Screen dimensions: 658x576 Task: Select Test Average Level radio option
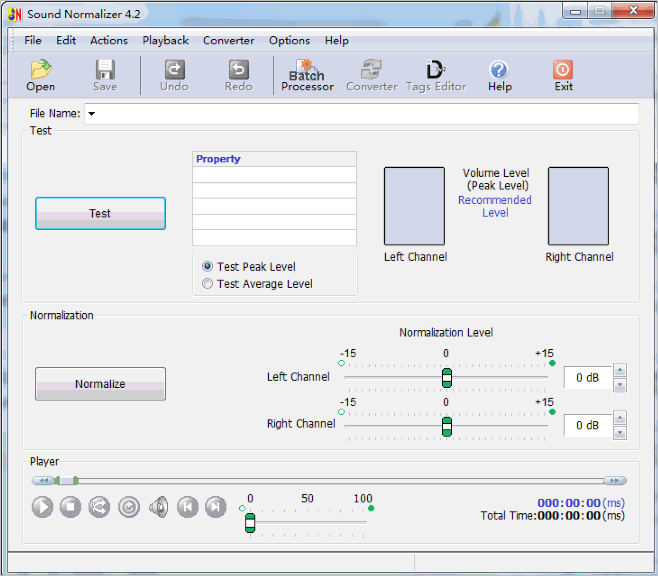[257, 284]
